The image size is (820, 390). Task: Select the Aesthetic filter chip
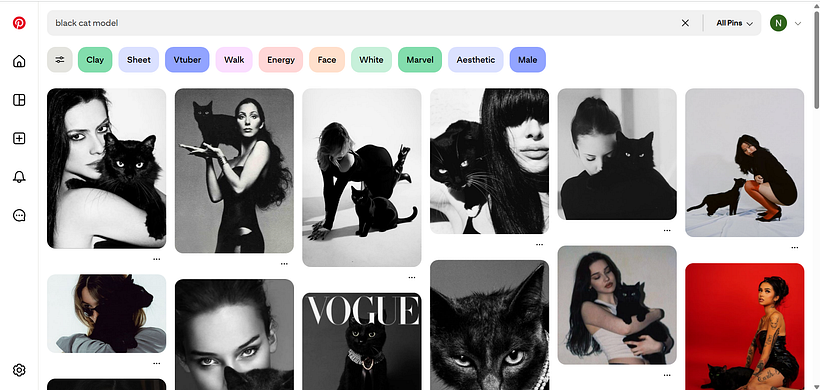click(476, 60)
